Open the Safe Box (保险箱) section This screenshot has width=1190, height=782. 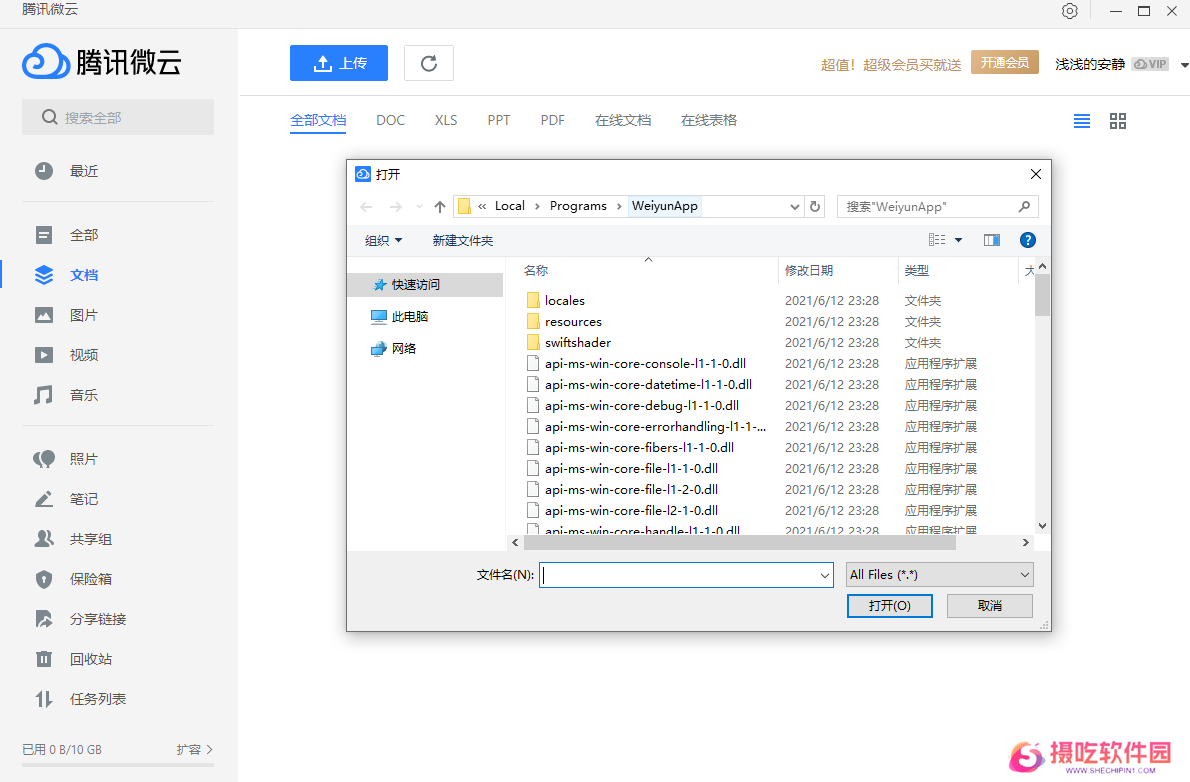(90, 579)
